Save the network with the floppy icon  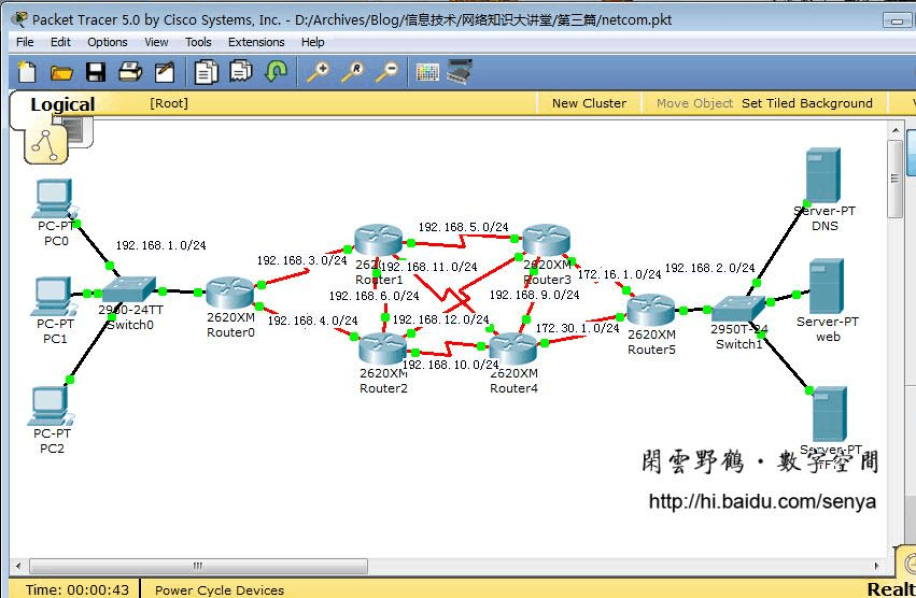pos(96,72)
